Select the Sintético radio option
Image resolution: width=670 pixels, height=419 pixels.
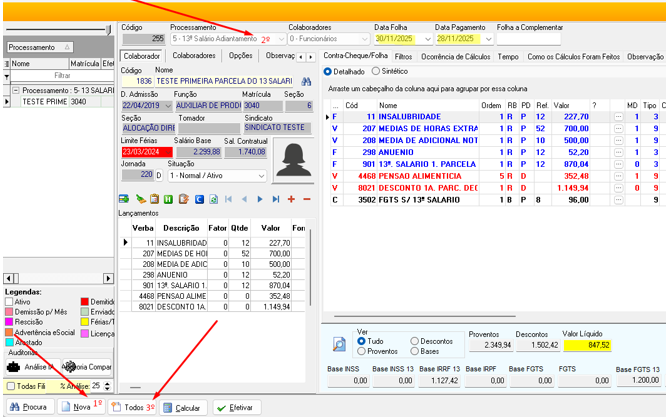pyautogui.click(x=376, y=71)
